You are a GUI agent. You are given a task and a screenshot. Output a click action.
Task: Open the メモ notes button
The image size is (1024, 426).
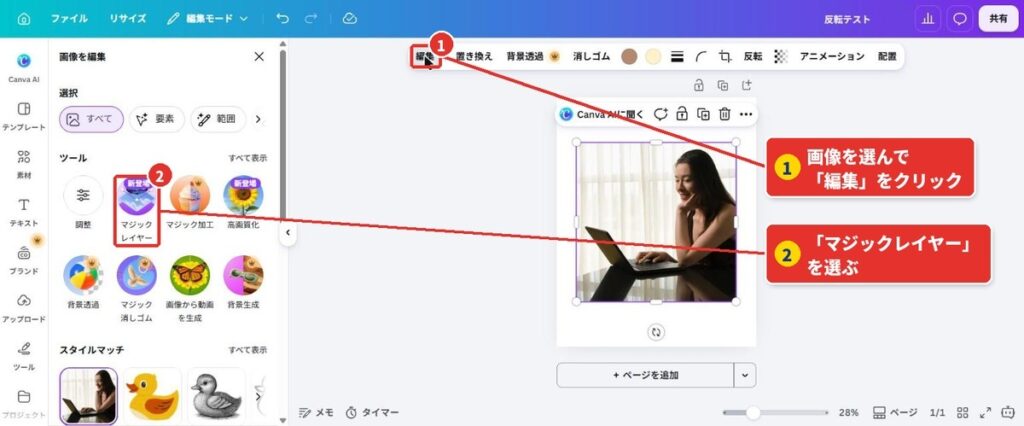316,412
